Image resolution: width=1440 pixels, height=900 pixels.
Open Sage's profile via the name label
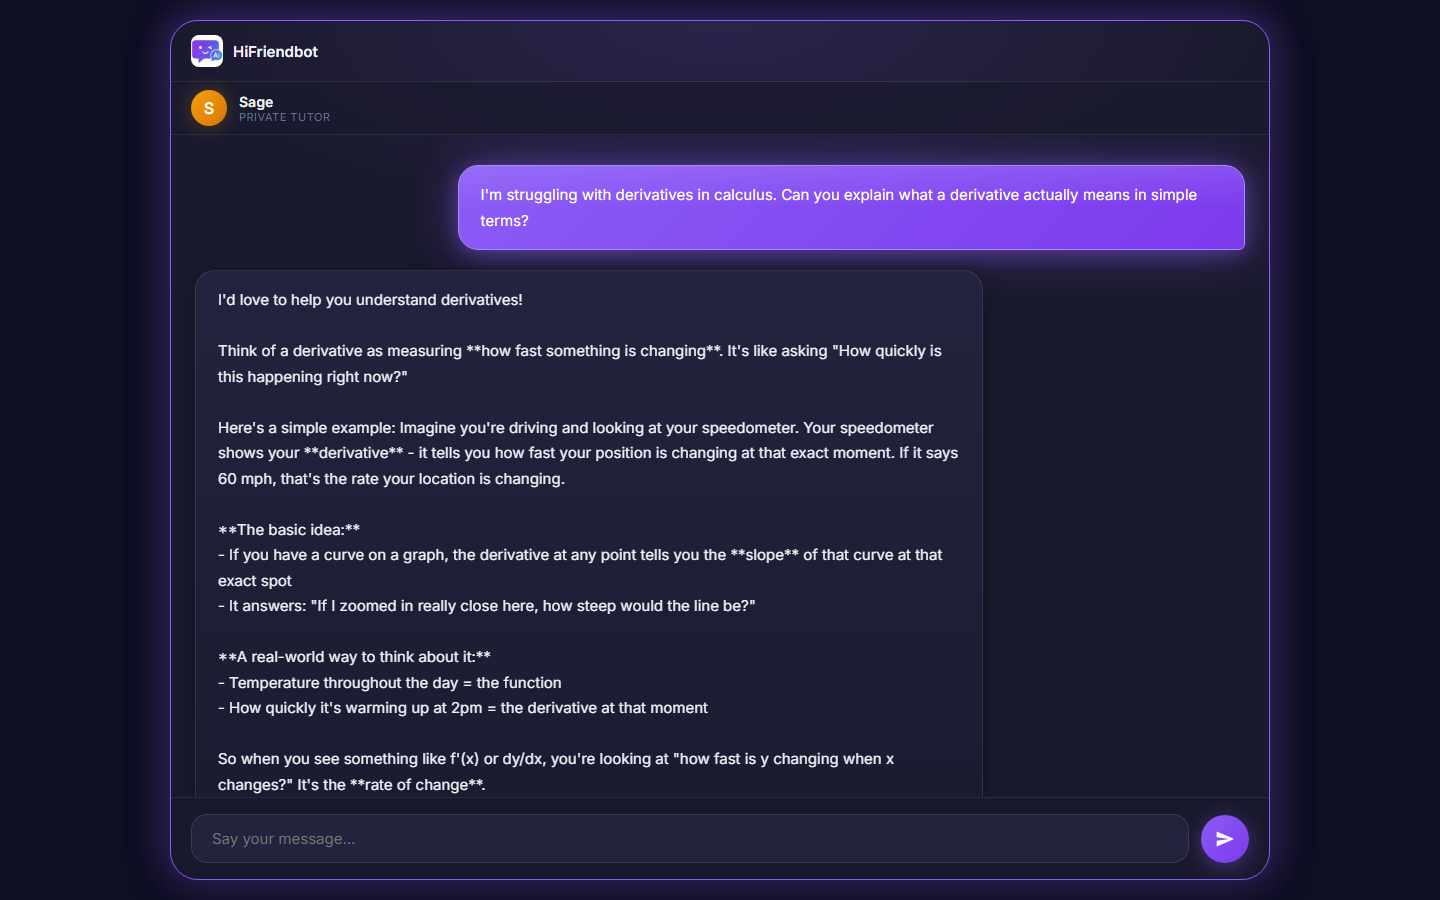tap(256, 102)
